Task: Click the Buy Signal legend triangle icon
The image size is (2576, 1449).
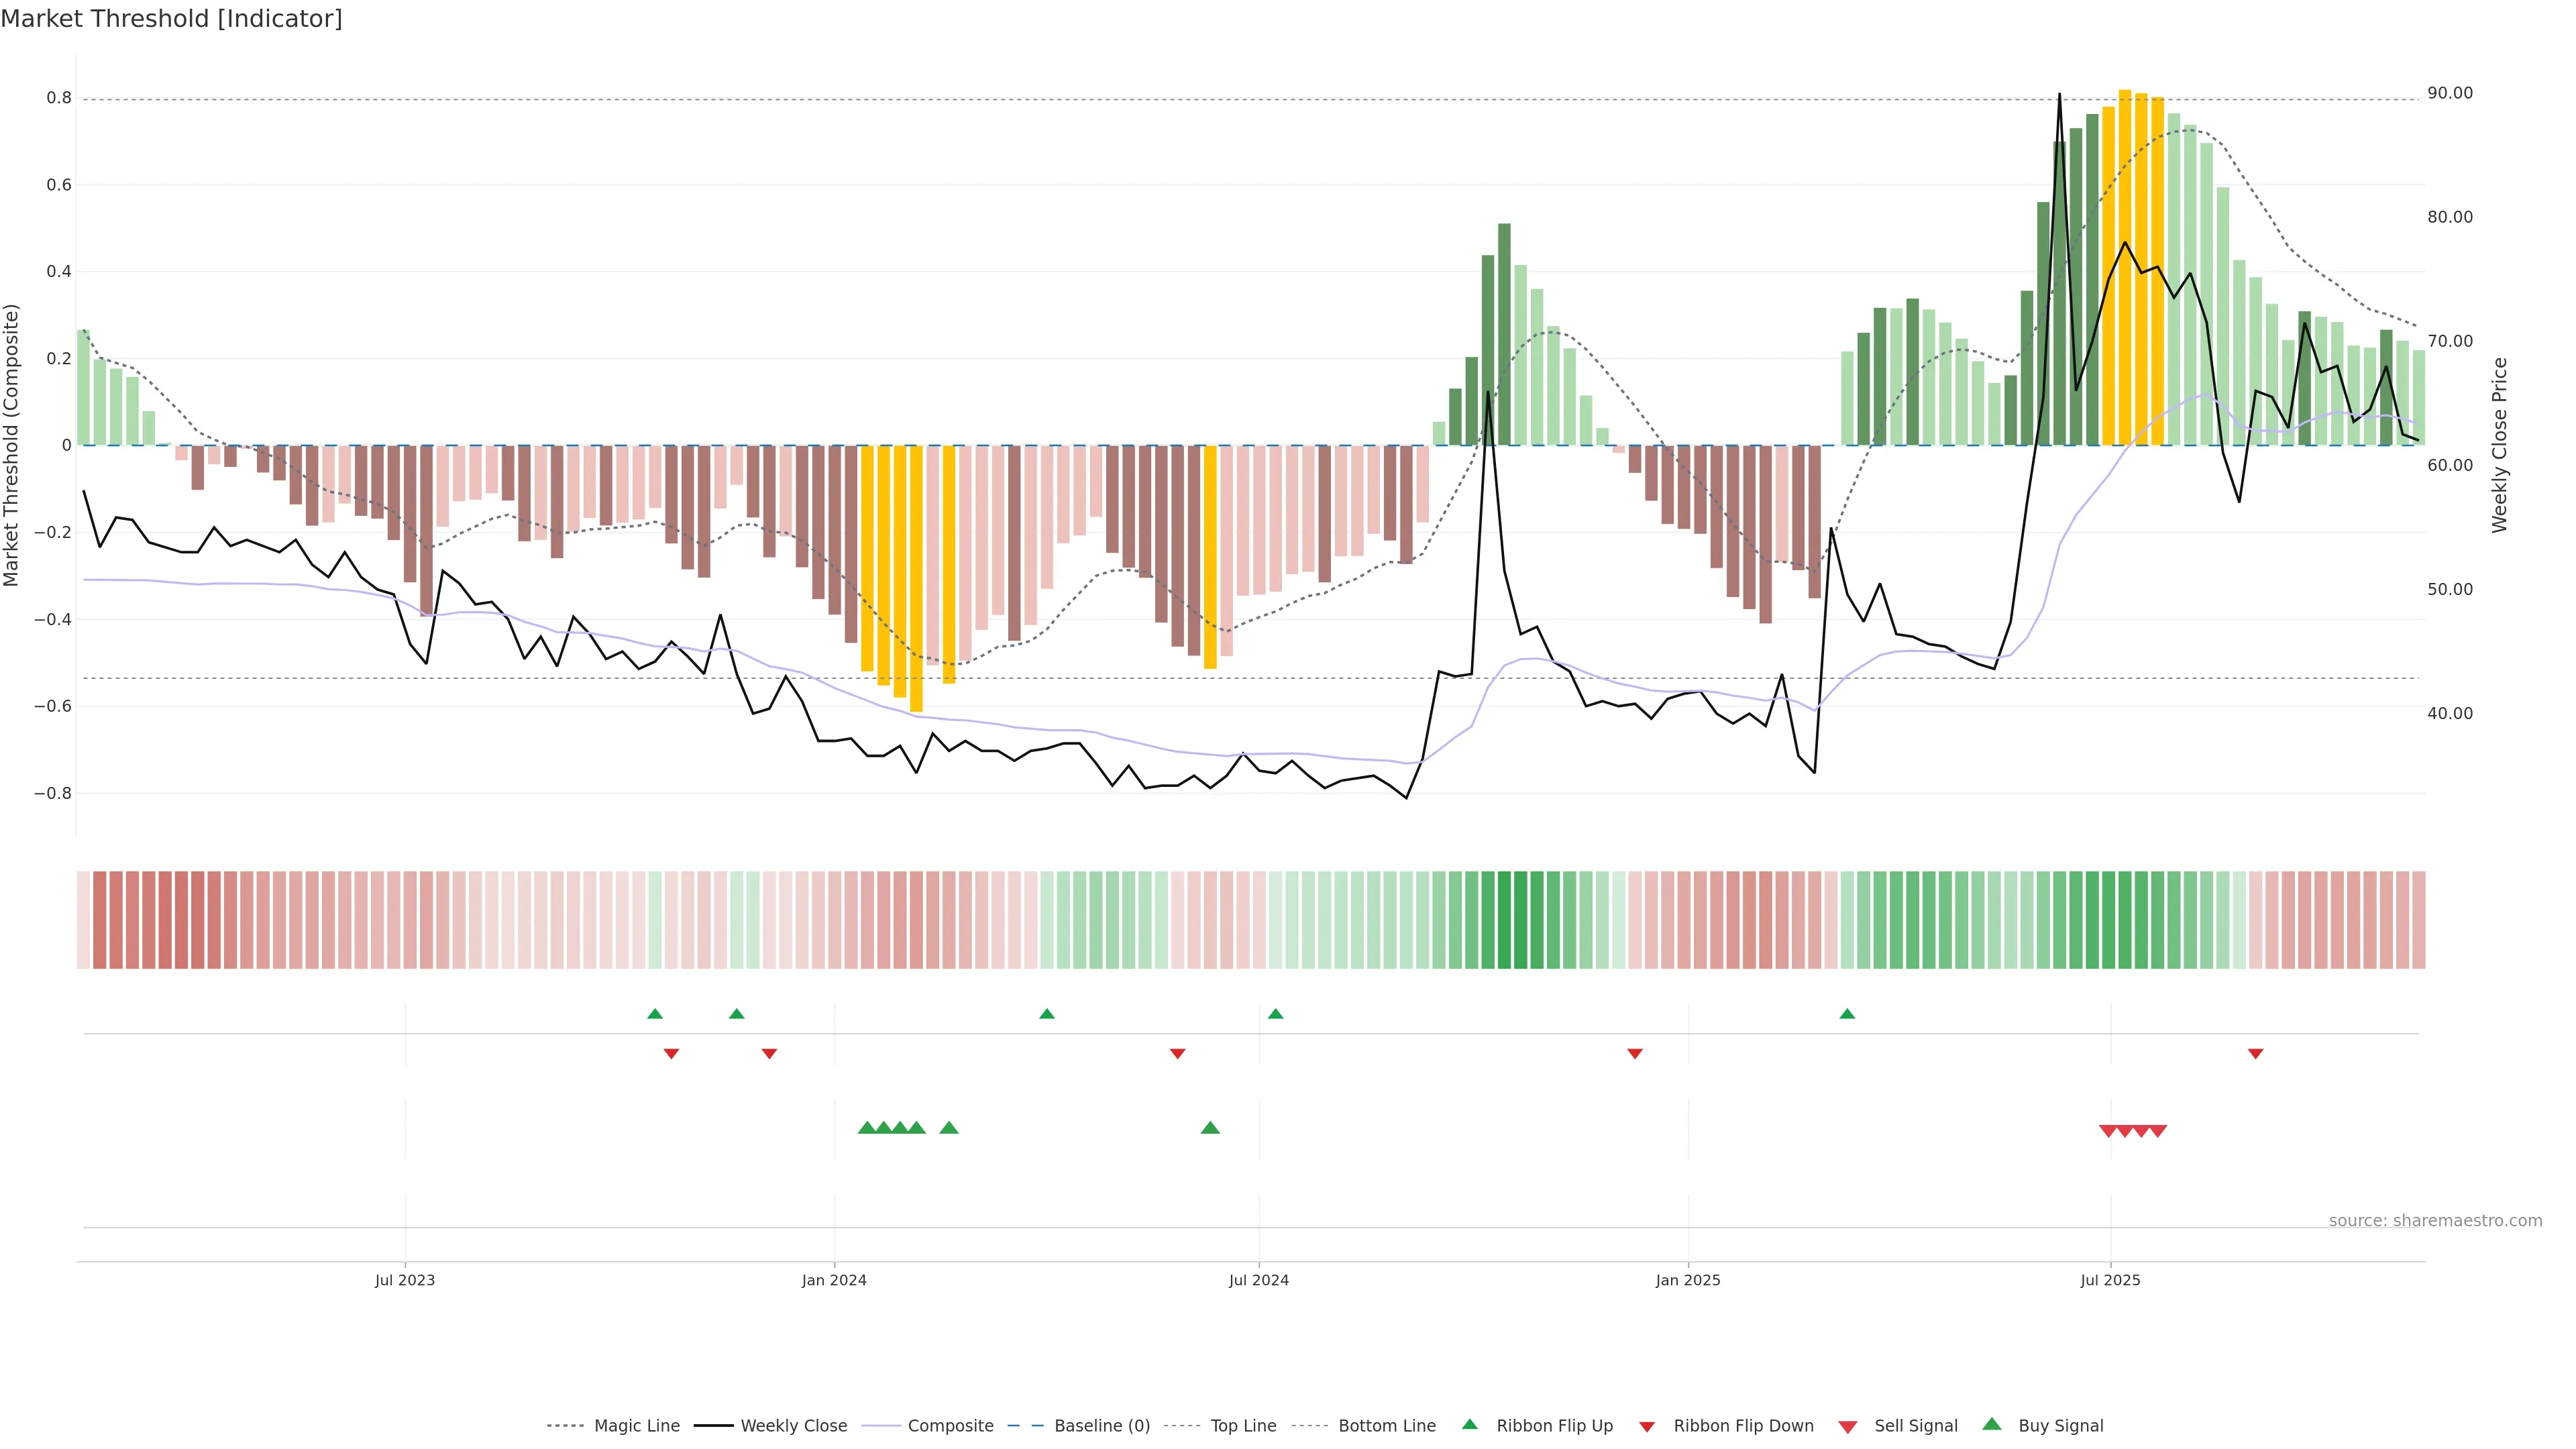Action: (1991, 1425)
